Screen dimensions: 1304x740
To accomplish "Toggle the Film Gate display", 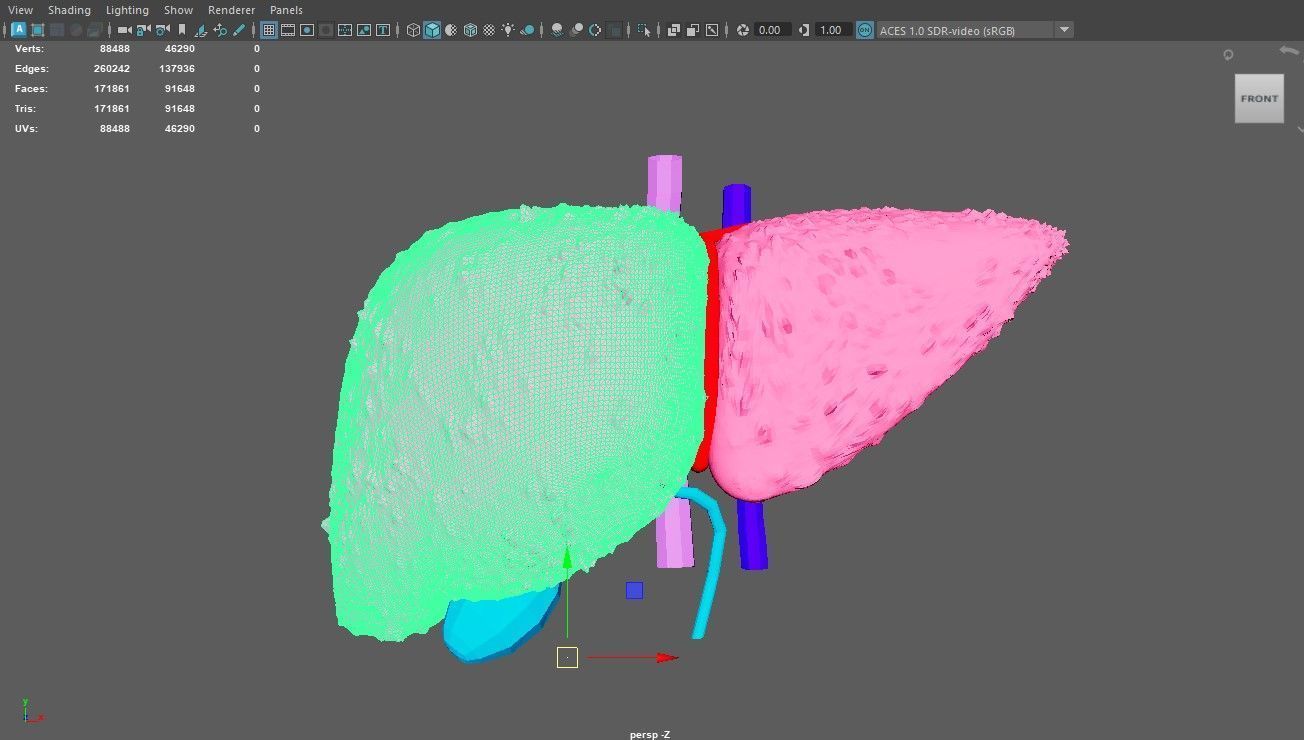I will click(288, 30).
